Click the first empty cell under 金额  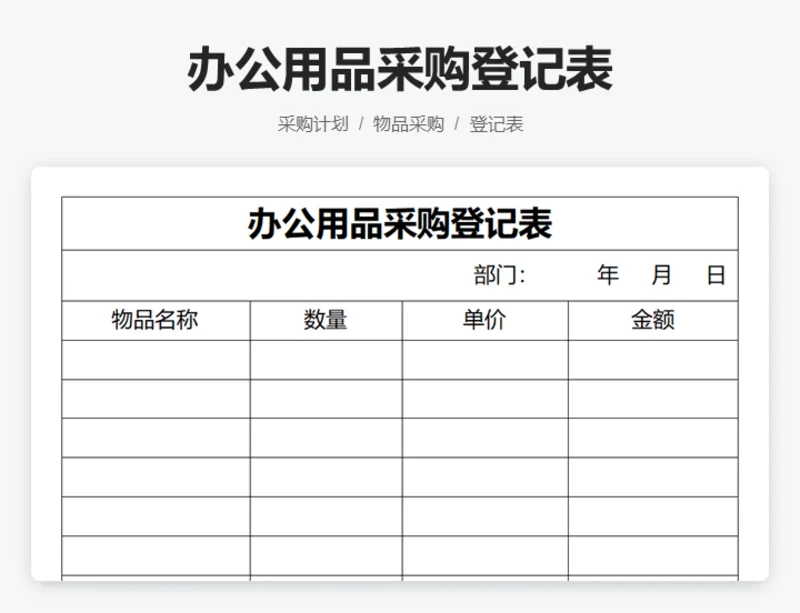click(653, 360)
